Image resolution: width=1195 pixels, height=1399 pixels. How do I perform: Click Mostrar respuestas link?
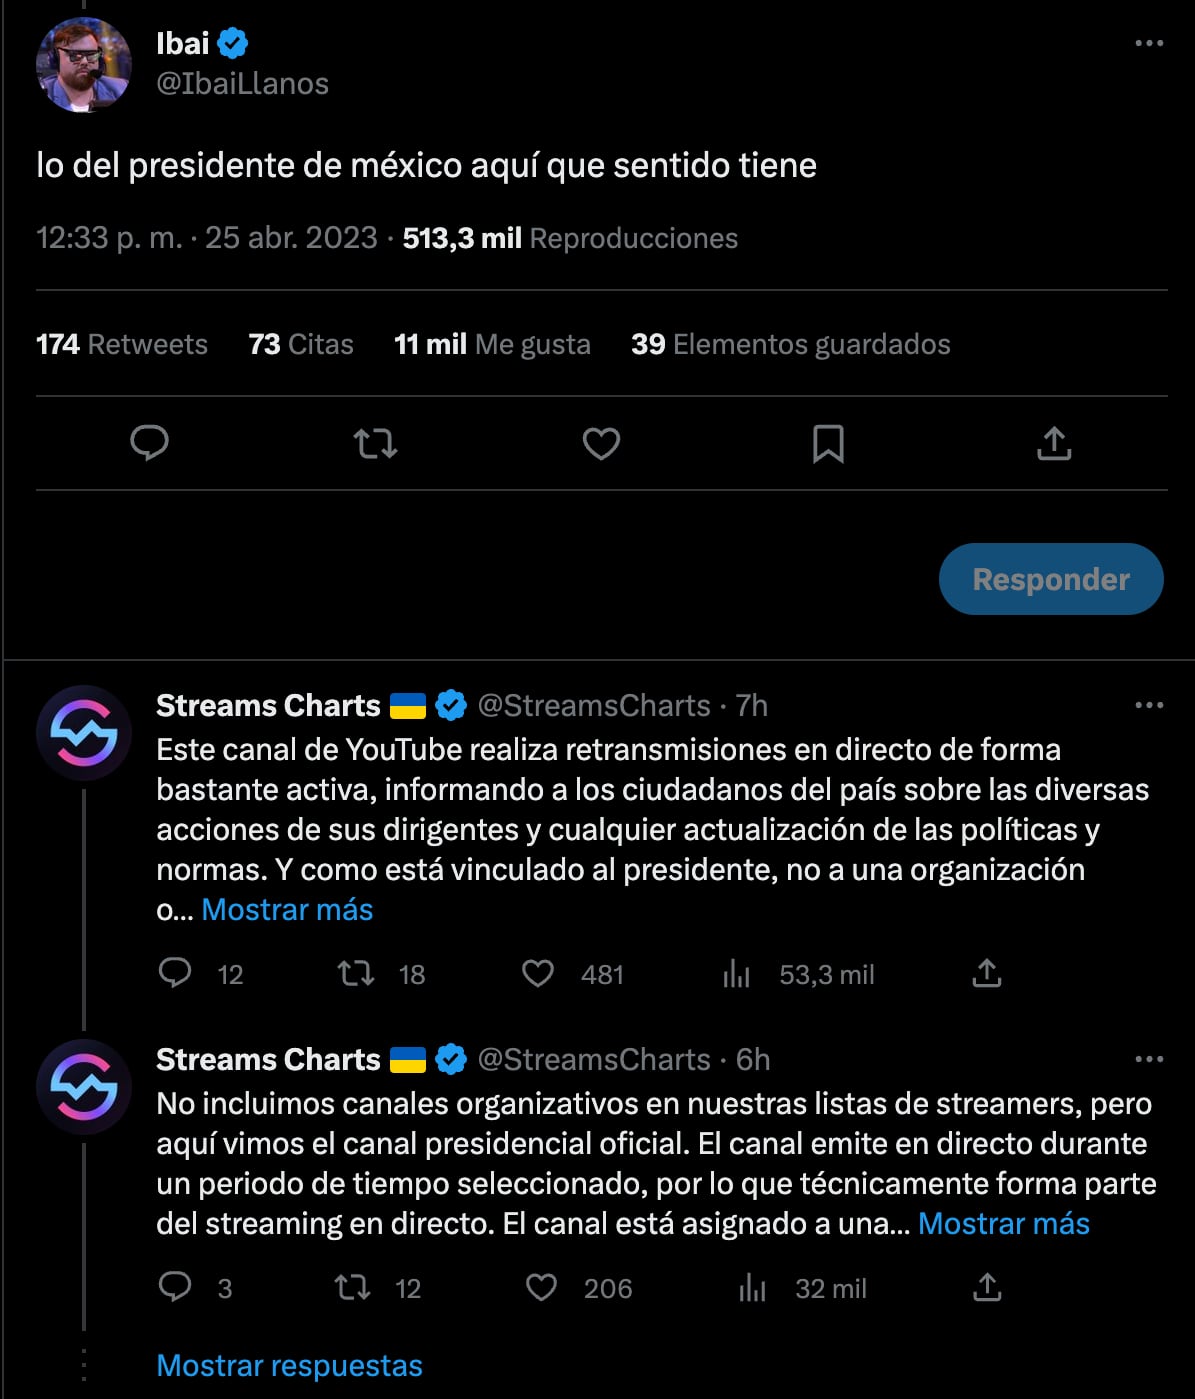tap(289, 1366)
